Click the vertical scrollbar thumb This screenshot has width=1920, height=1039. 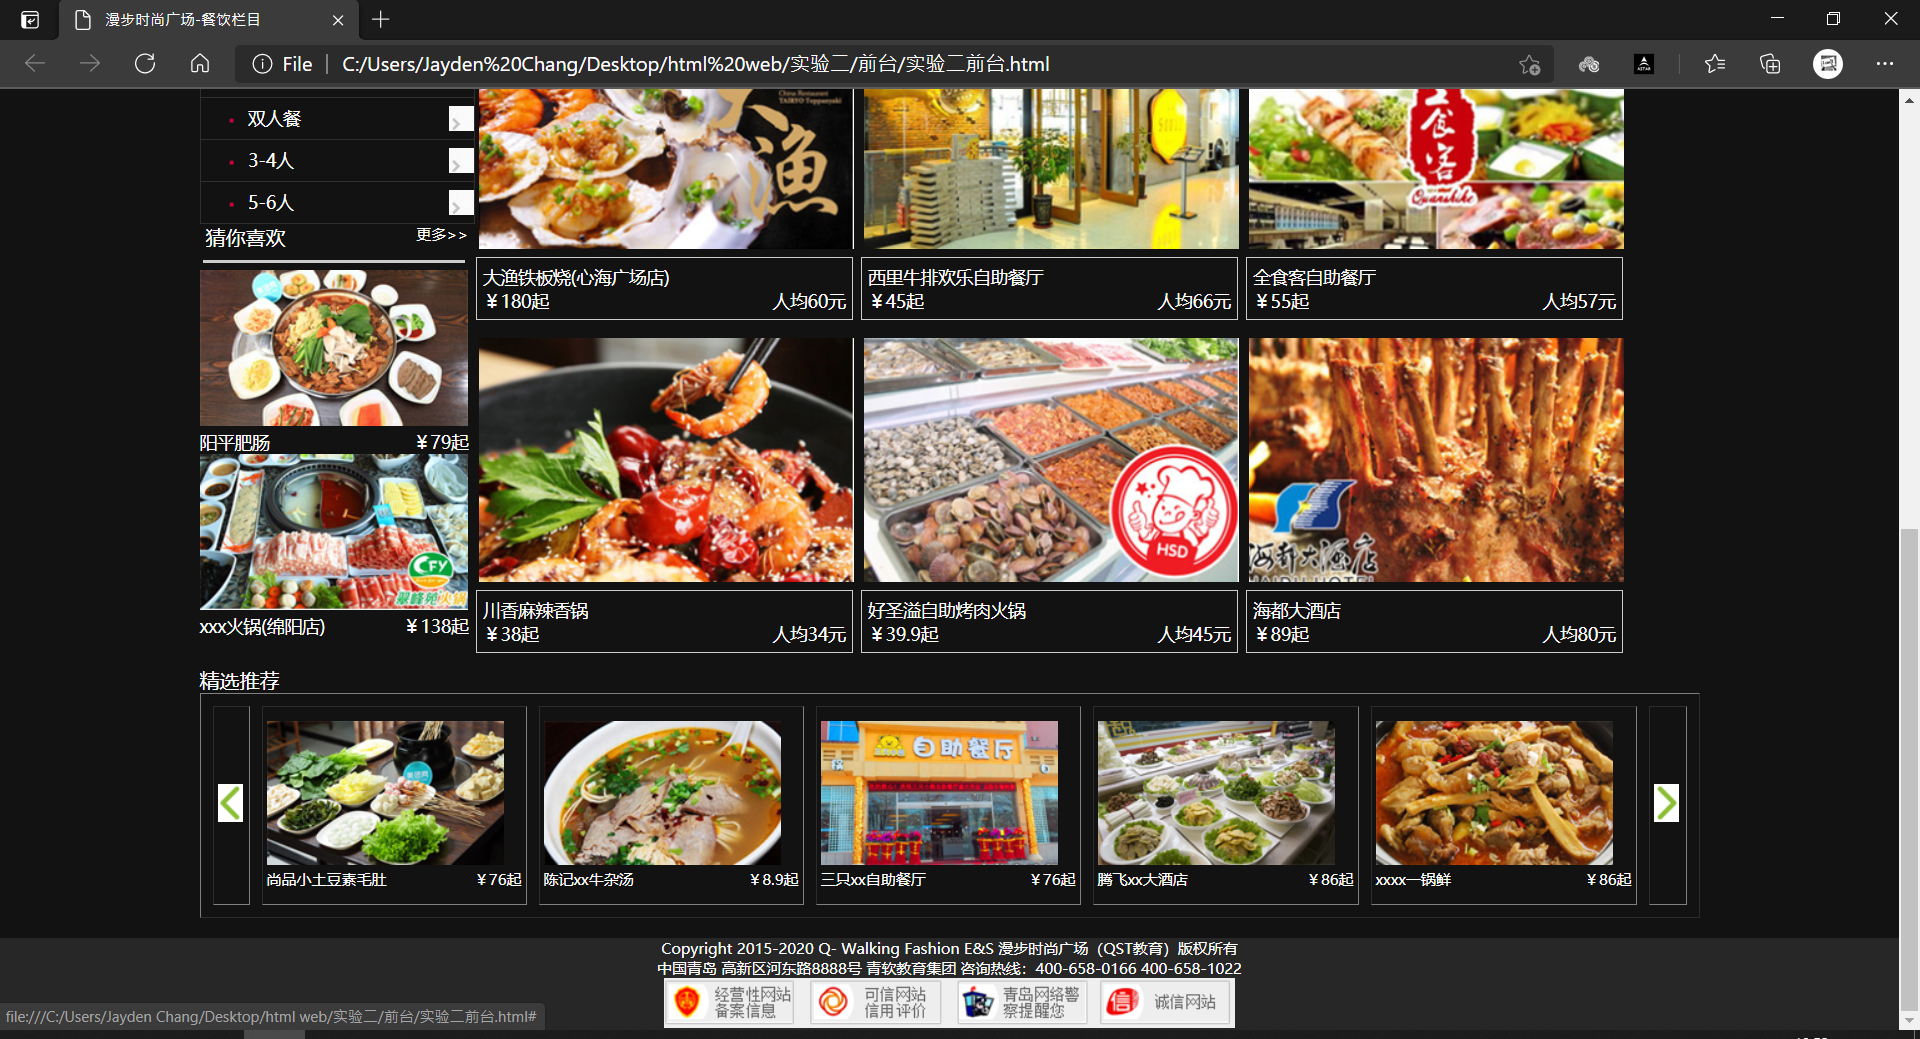click(x=1909, y=768)
